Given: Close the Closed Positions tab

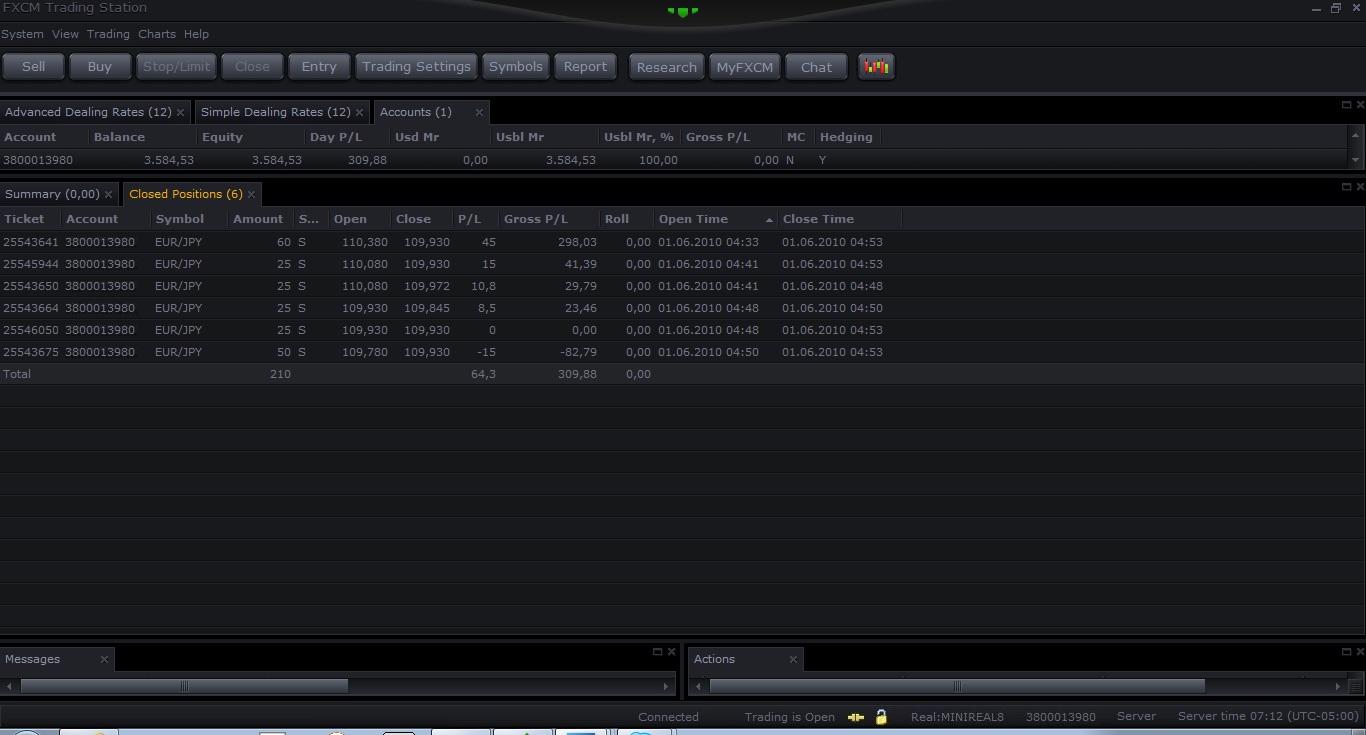Looking at the screenshot, I should click(x=251, y=195).
